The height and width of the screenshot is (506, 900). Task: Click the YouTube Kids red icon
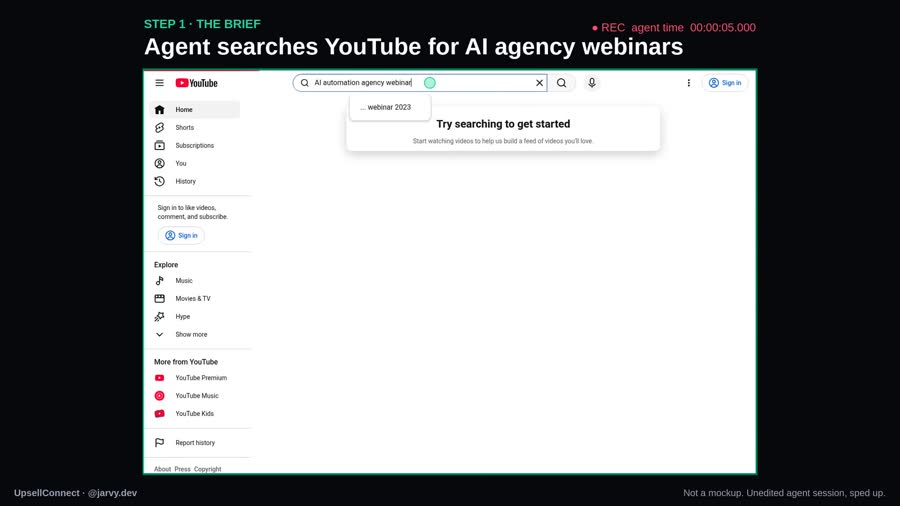coord(160,414)
